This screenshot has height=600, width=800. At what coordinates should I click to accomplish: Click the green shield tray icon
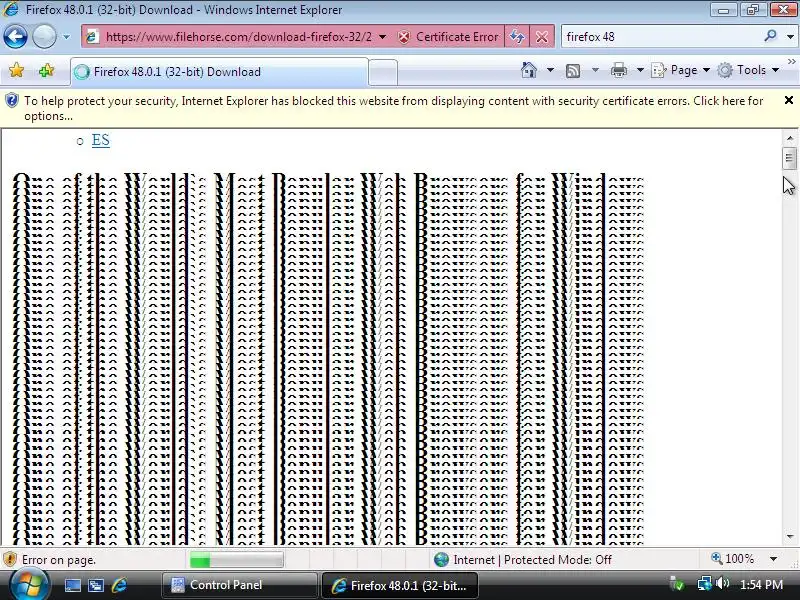[677, 583]
